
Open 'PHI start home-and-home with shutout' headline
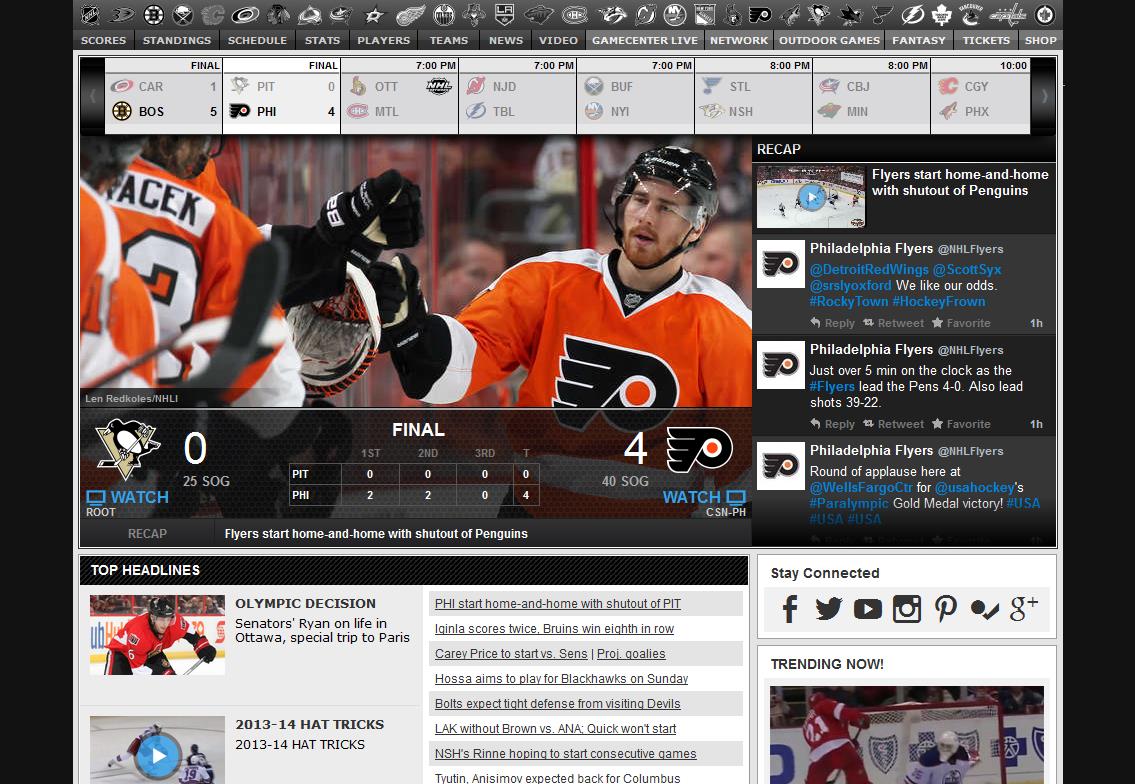click(x=557, y=604)
